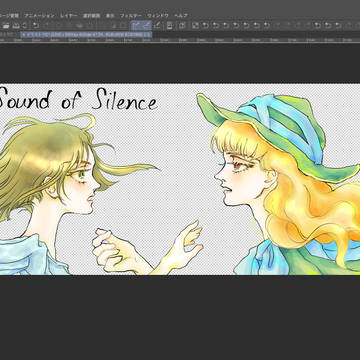Click the Open file folder icon
Image resolution: width=360 pixels, height=360 pixels.
(6, 25)
